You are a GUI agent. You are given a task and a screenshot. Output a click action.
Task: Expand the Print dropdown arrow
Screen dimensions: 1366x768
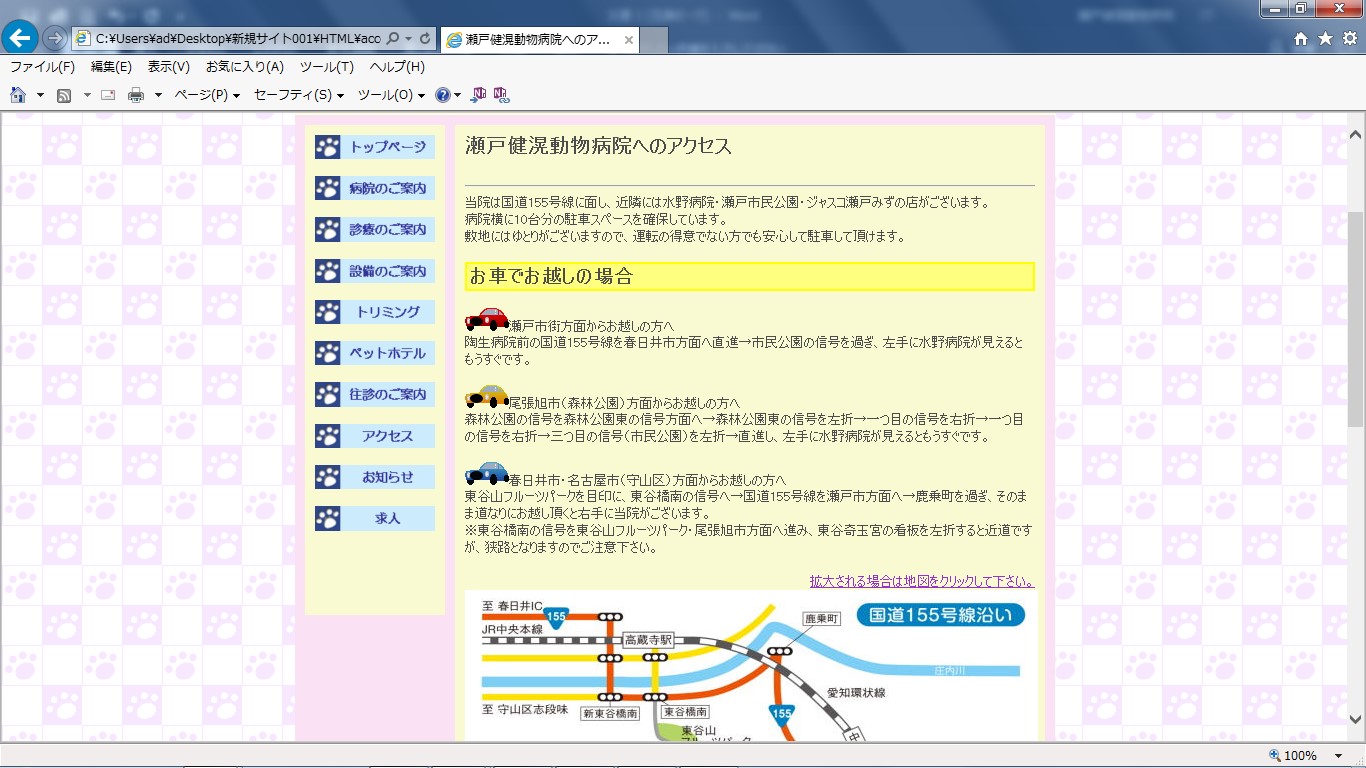pyautogui.click(x=158, y=96)
